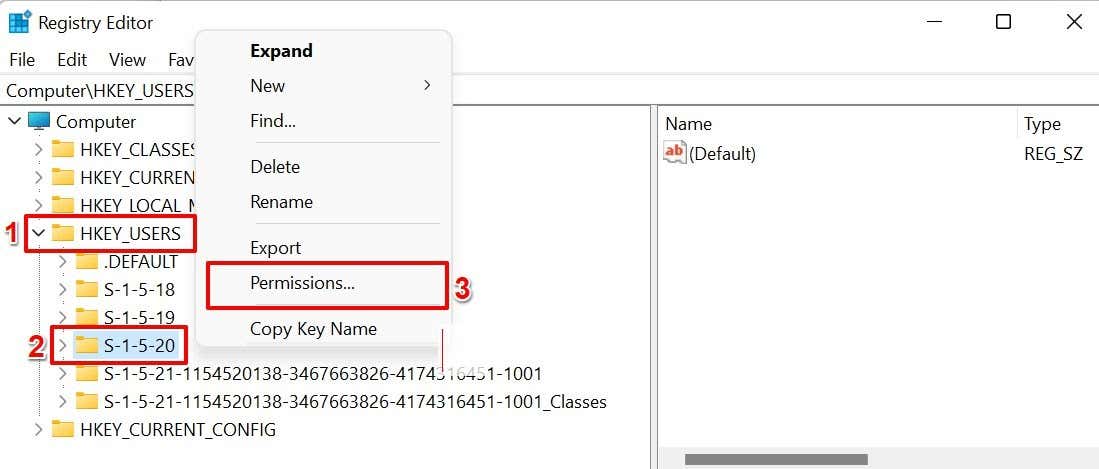The image size is (1099, 469).
Task: Click the folder icon of the key ending in 1001
Action: click(87, 373)
